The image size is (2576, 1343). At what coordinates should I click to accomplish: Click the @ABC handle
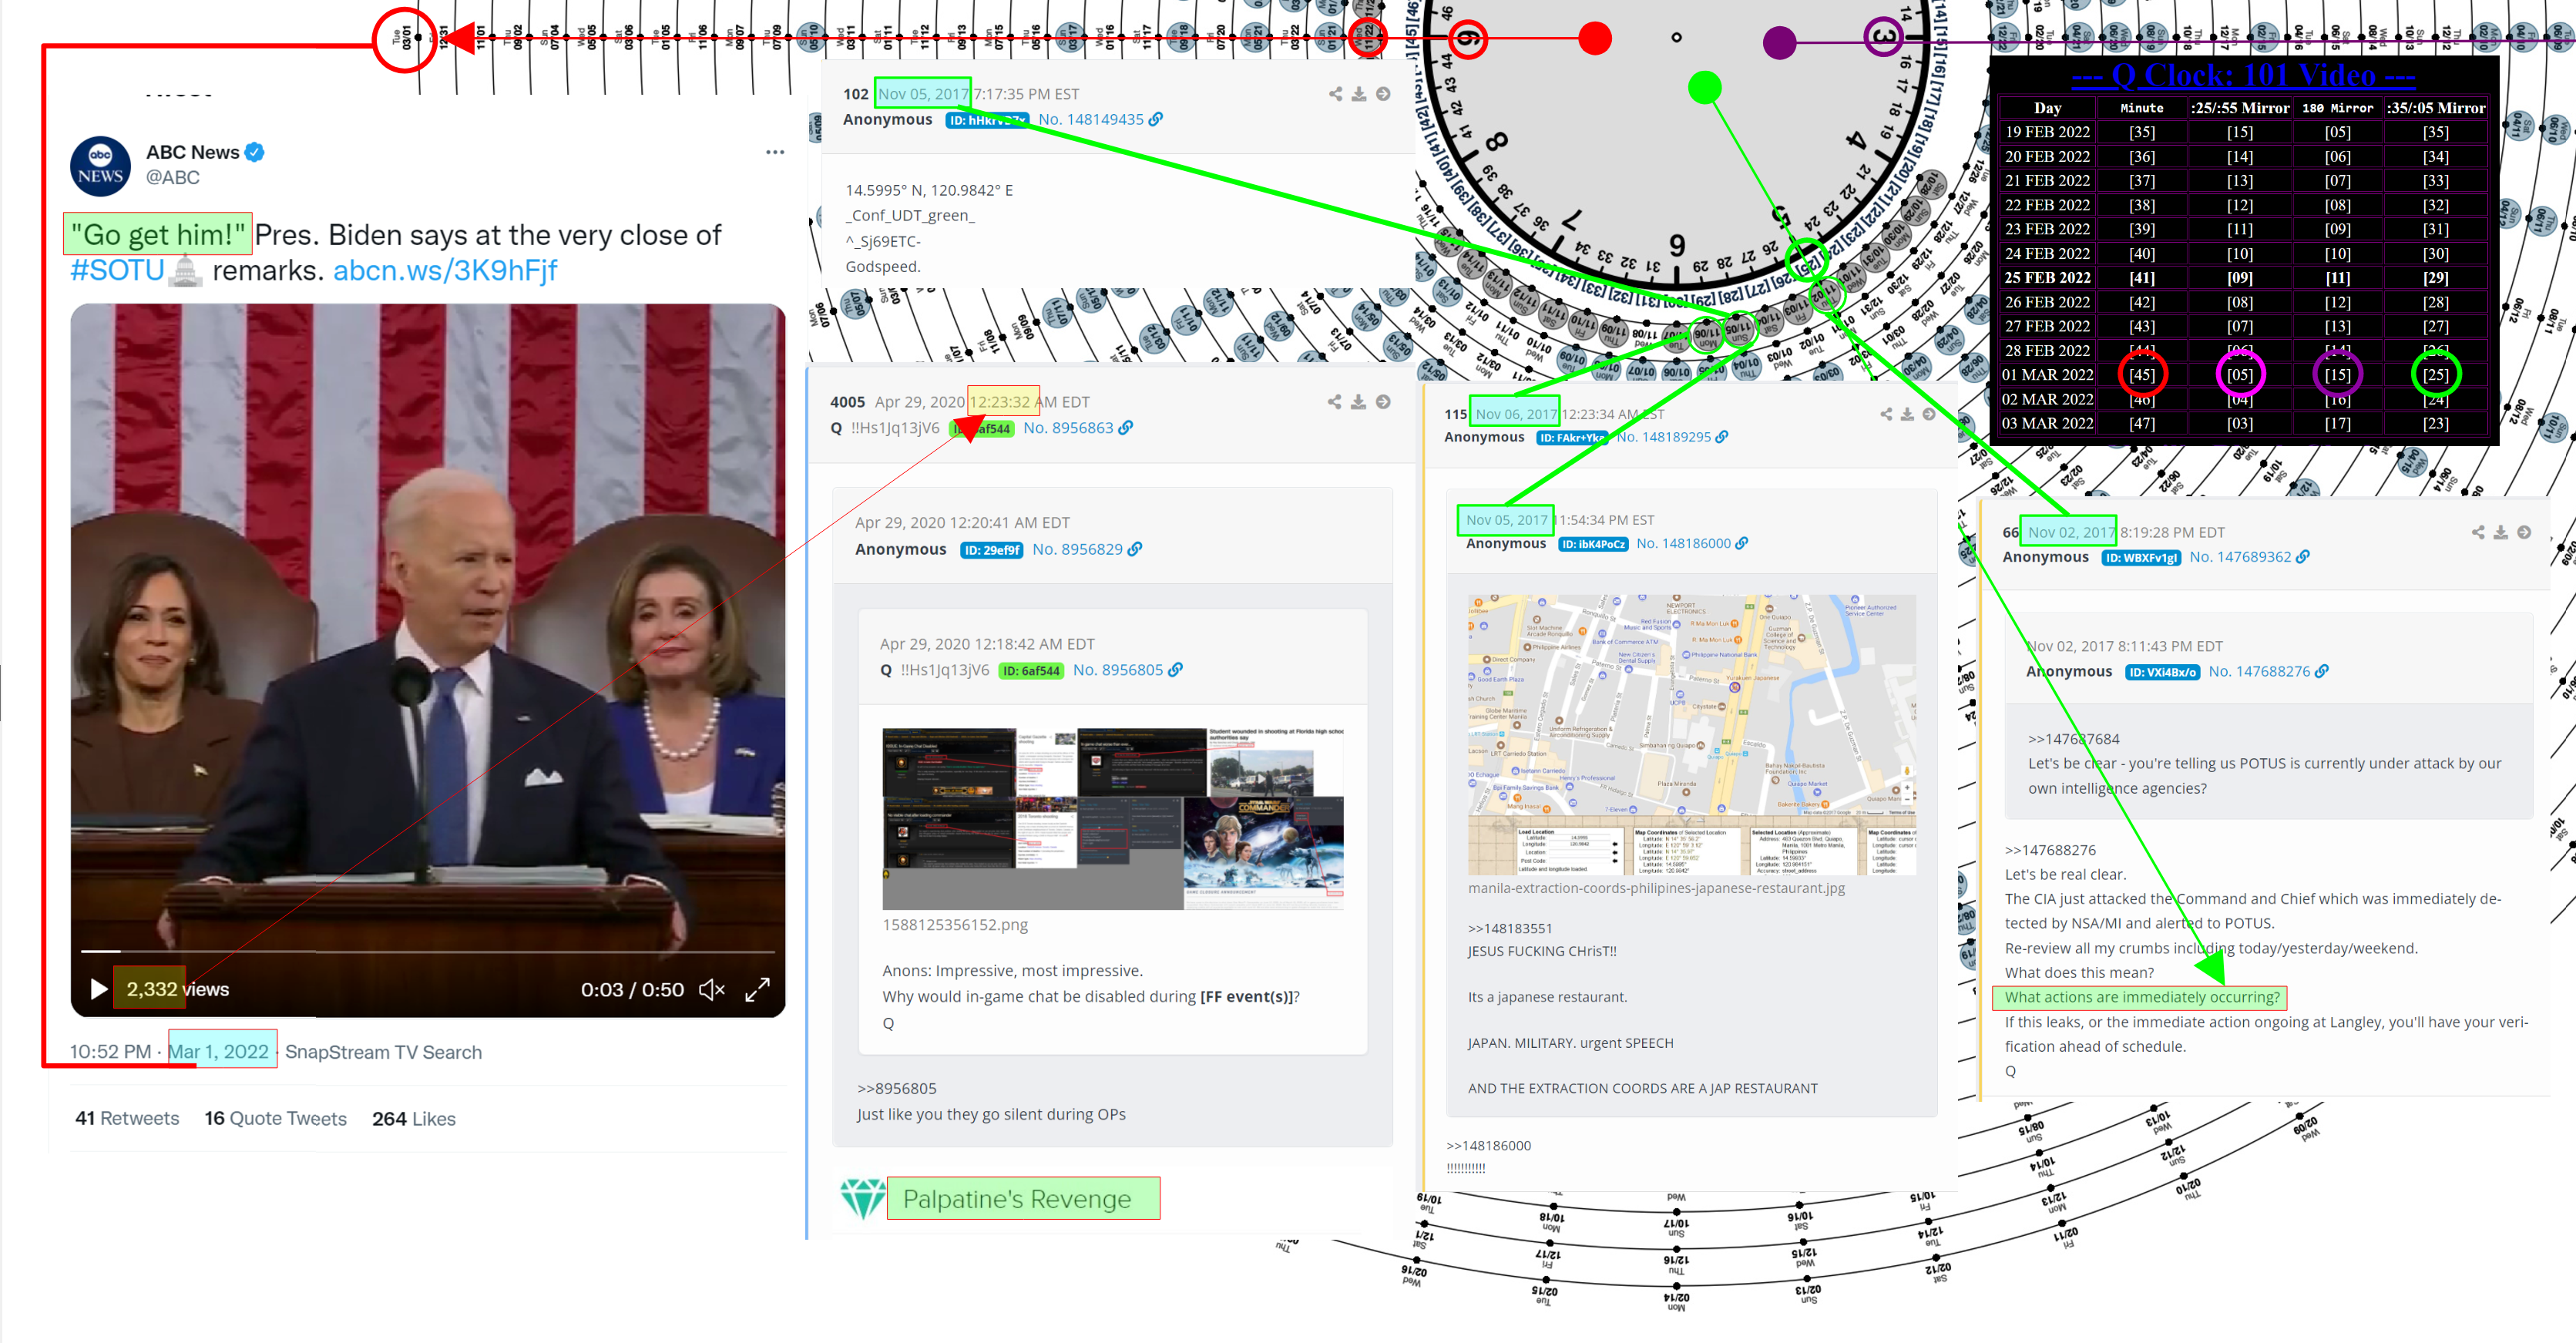click(173, 177)
